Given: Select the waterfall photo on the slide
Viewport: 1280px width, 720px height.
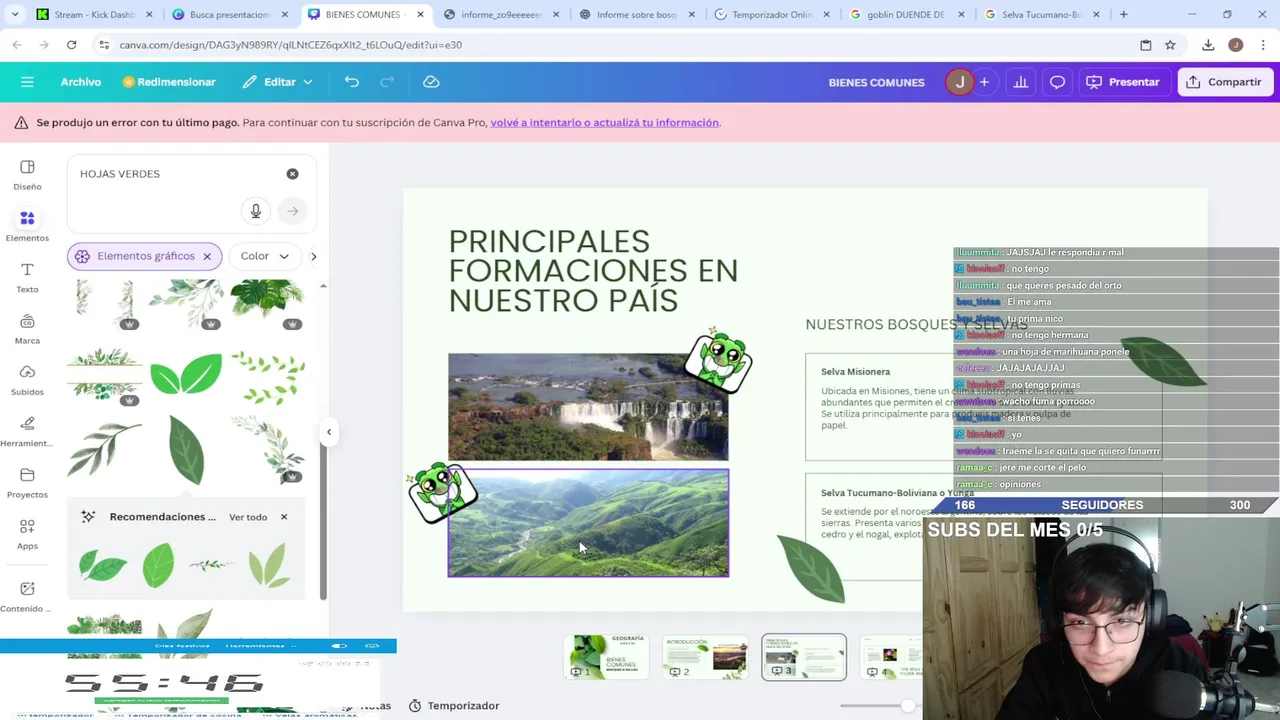Looking at the screenshot, I should click(x=588, y=406).
